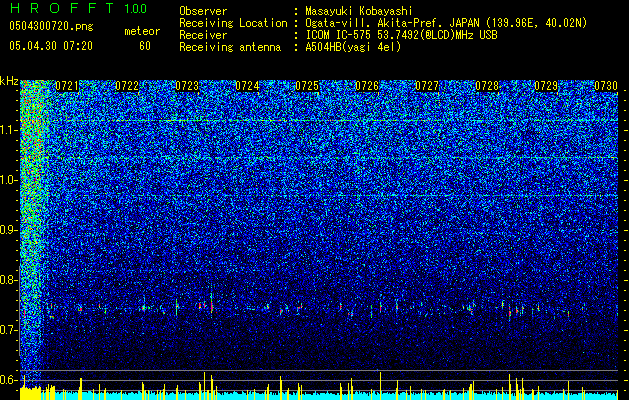Click the 0724 time marker
The image size is (629, 400).
pos(247,86)
